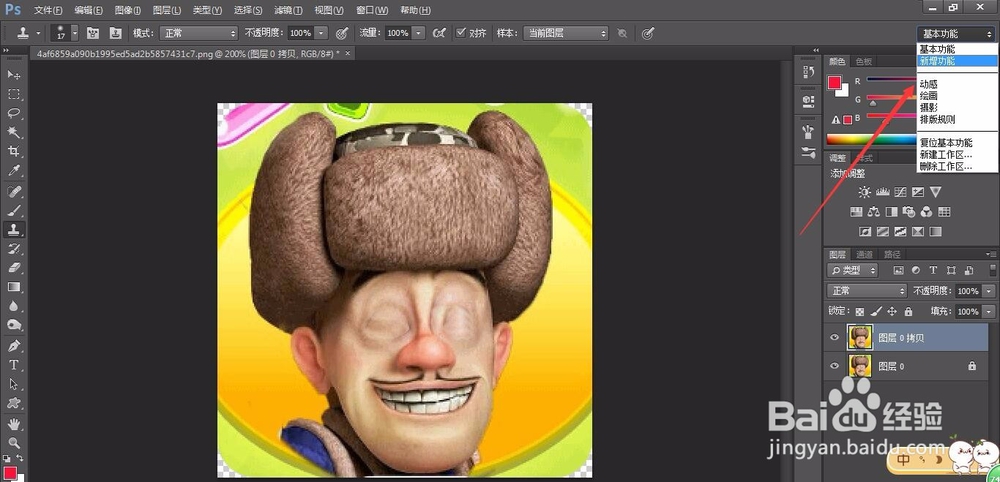
Task: Open options bar 不透明度 dropdown arrow
Action: [321, 33]
